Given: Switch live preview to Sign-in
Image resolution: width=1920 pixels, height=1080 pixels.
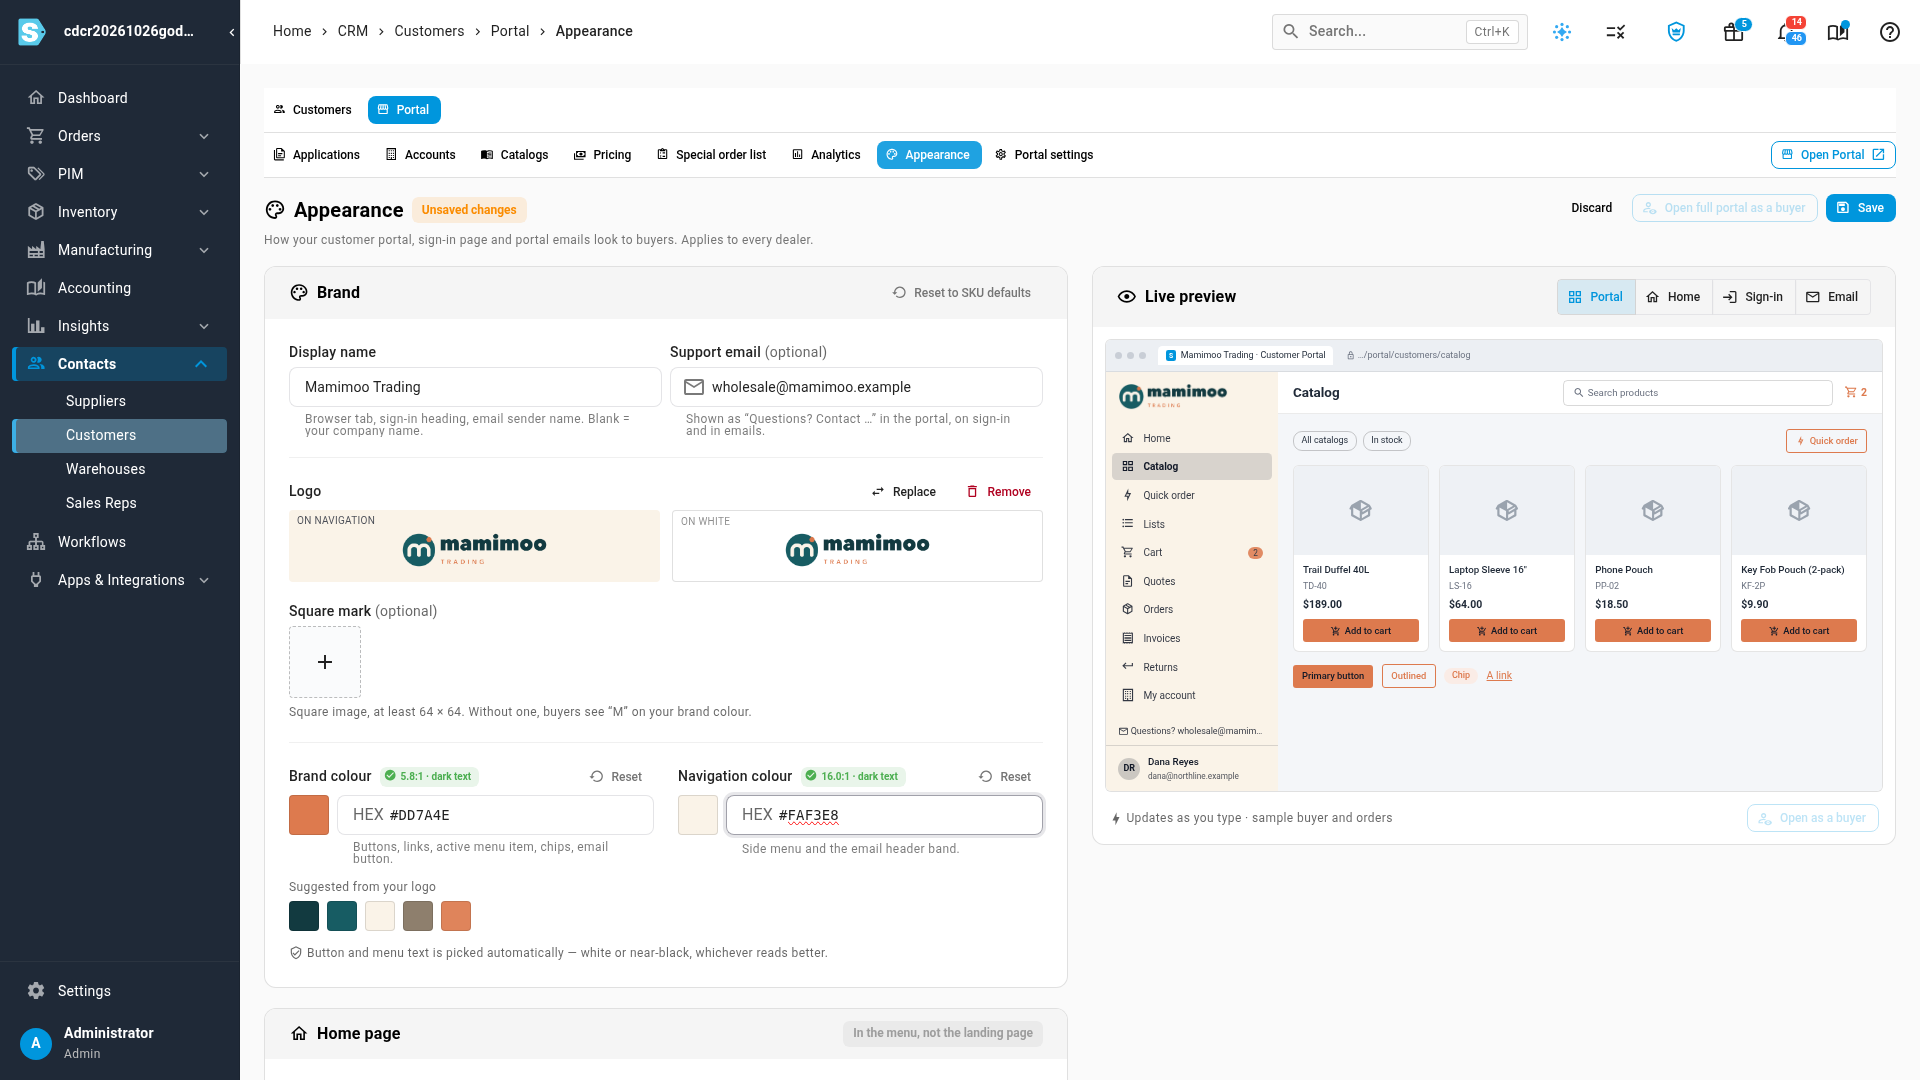Looking at the screenshot, I should [1754, 297].
